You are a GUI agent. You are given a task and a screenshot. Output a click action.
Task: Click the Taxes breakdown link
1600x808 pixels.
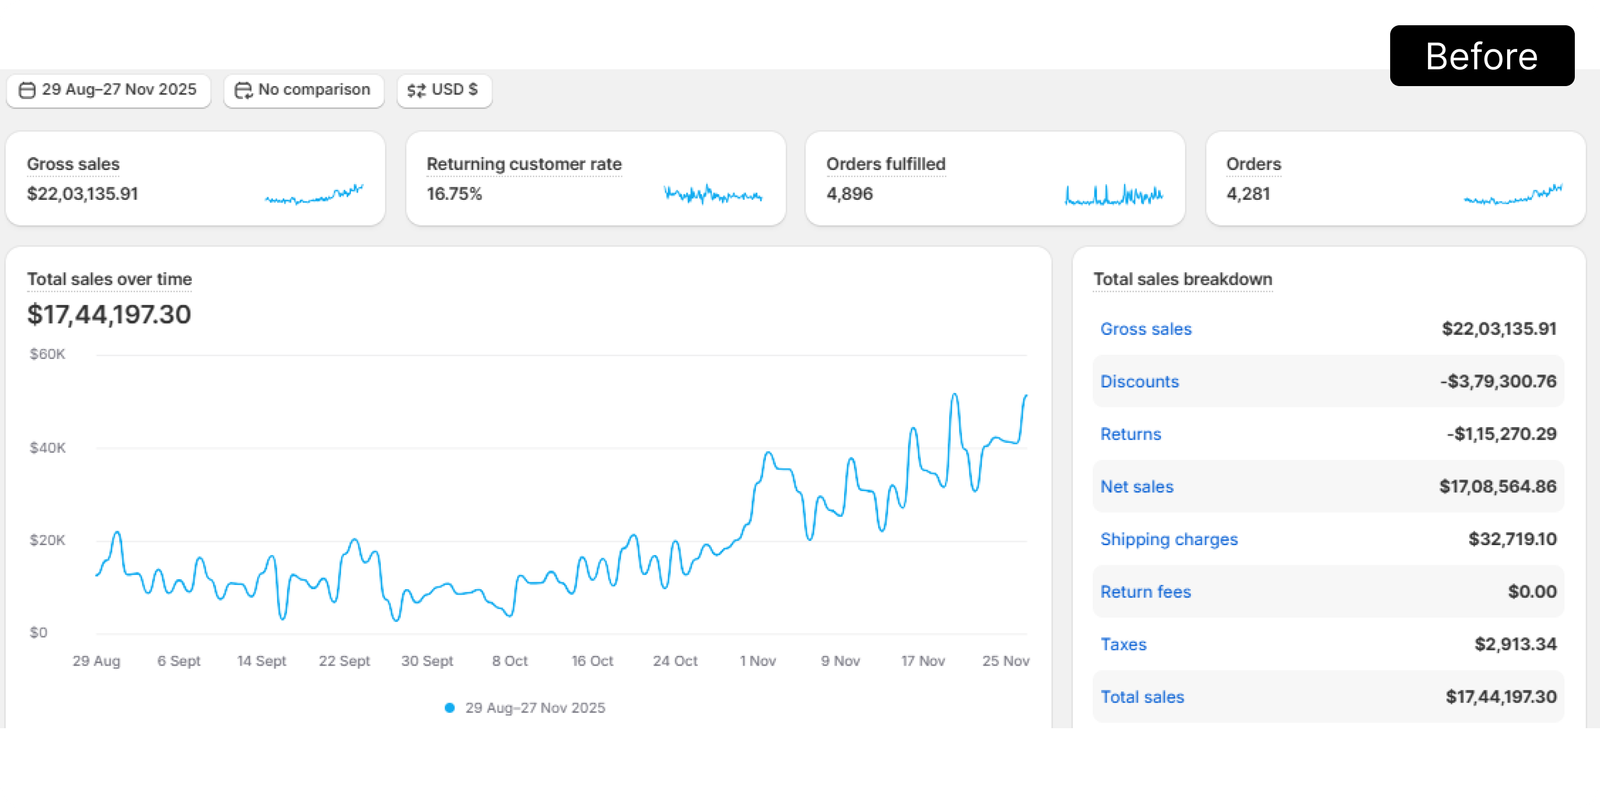[x=1123, y=645]
